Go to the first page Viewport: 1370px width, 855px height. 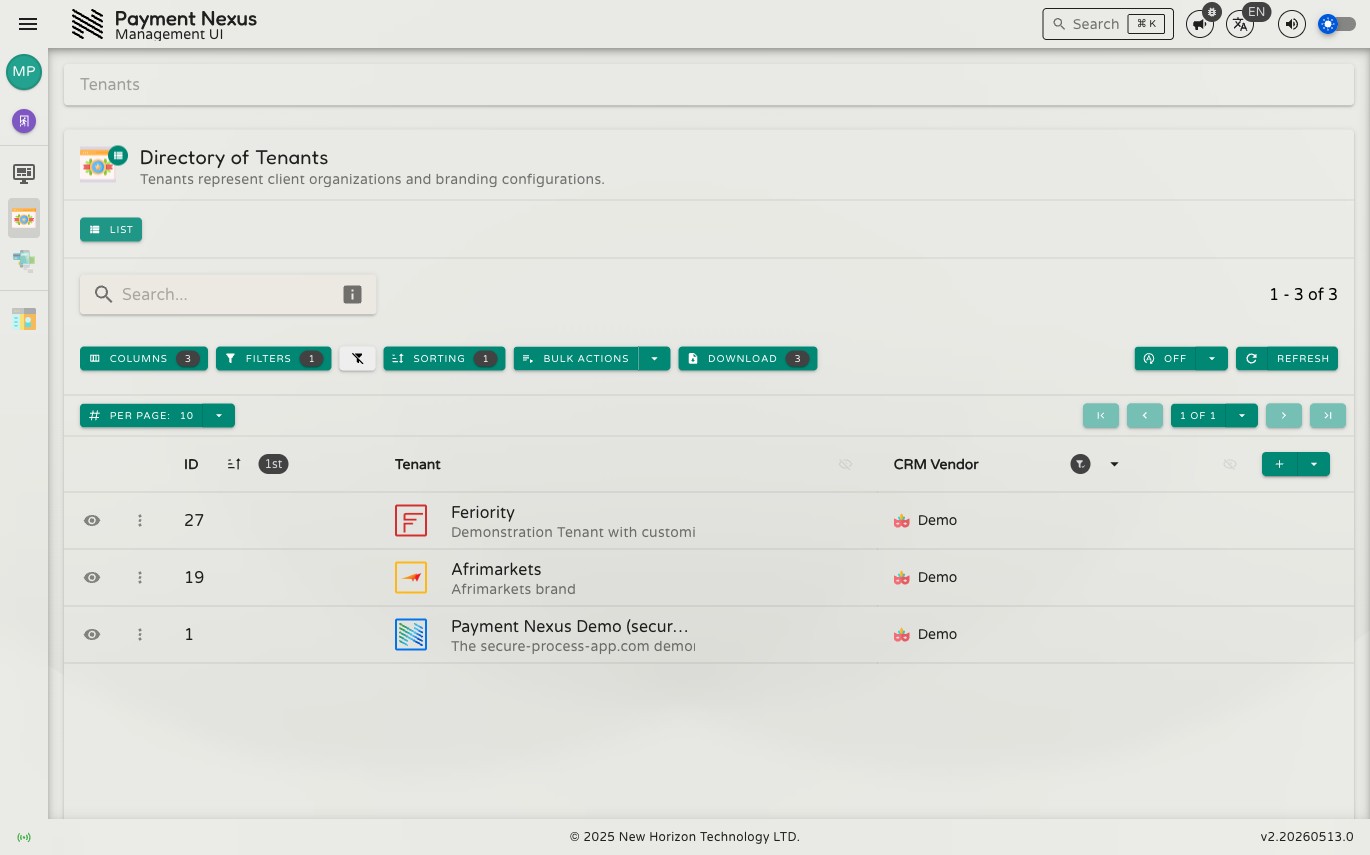coord(1101,415)
